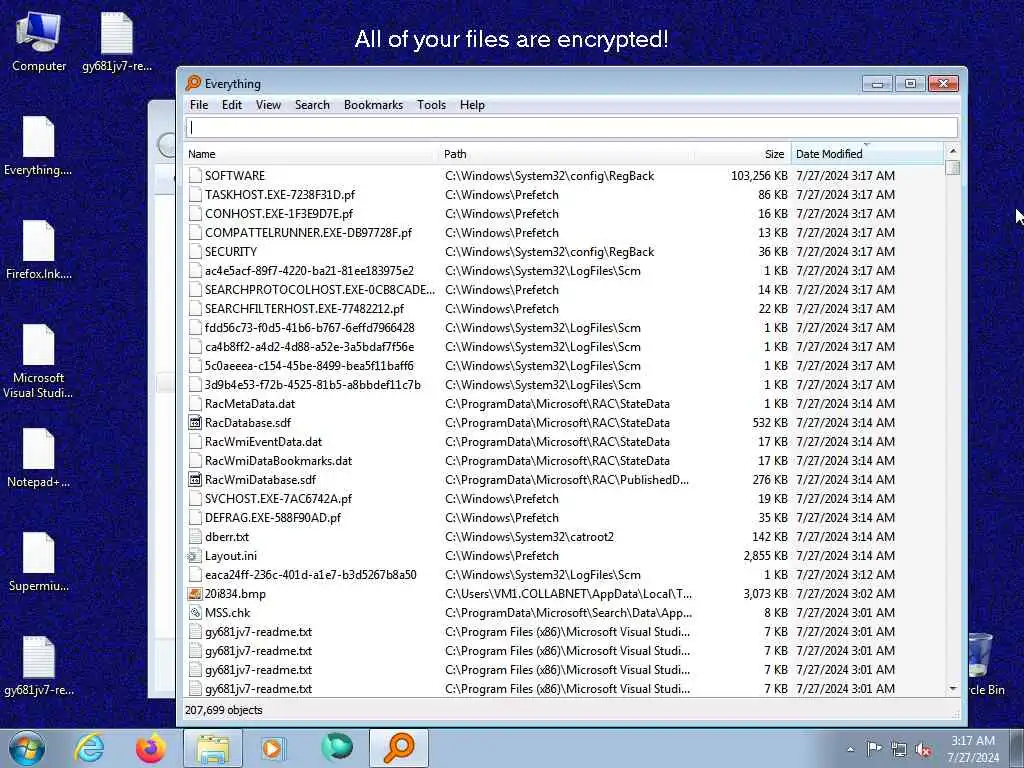Screen dimensions: 1024x768
Task: Select RacMetaData.dat in results
Action: coord(564,404)
